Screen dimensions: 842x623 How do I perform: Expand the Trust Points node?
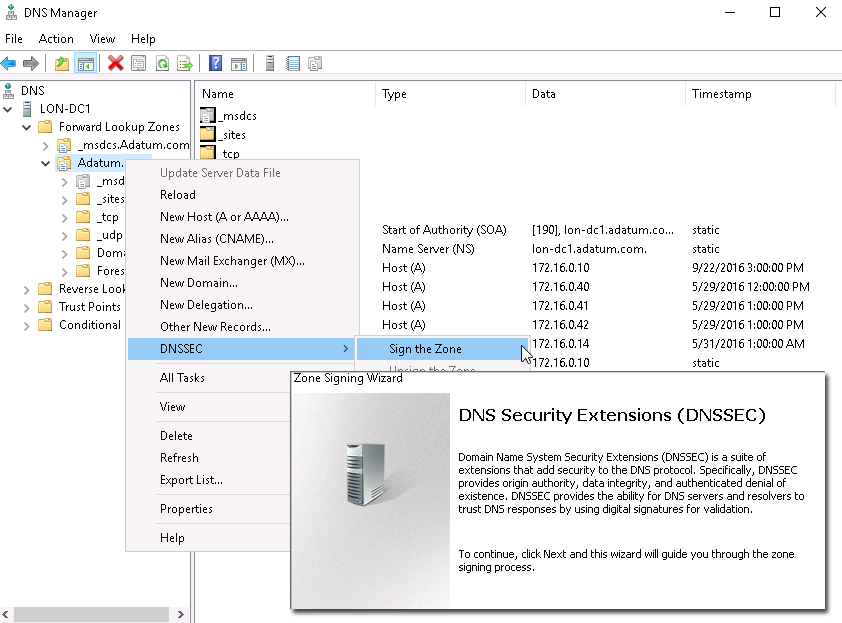[26, 308]
